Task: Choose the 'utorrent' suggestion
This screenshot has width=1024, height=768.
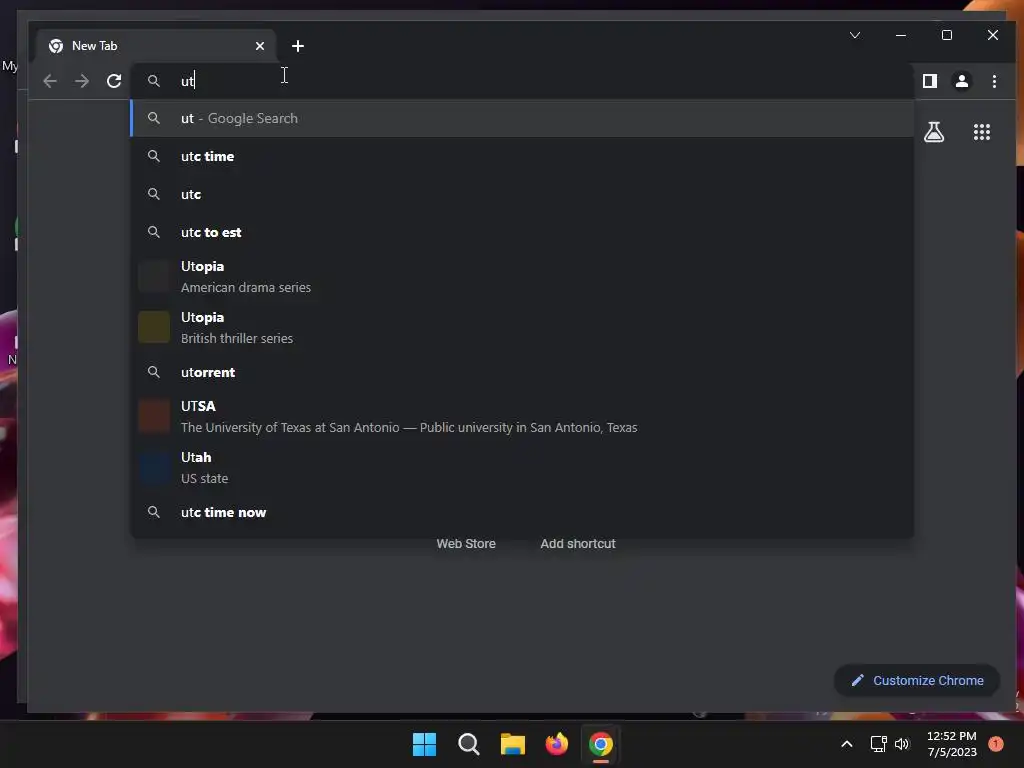Action: (522, 372)
